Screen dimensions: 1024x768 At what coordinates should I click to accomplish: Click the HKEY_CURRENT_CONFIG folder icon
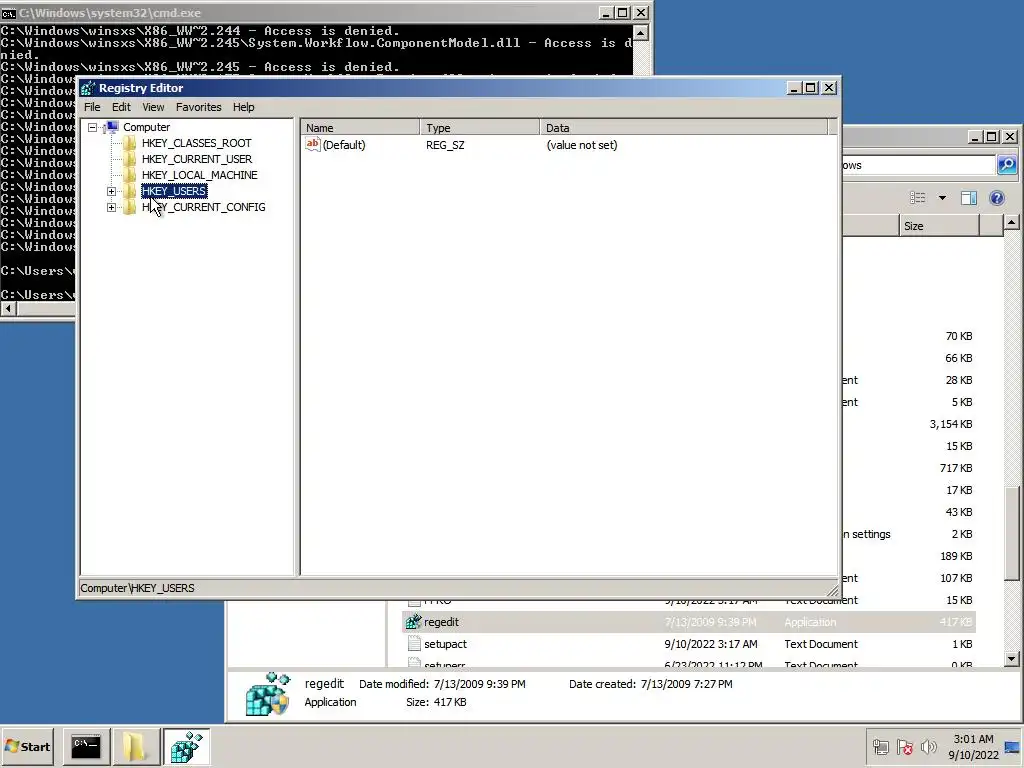[129, 207]
